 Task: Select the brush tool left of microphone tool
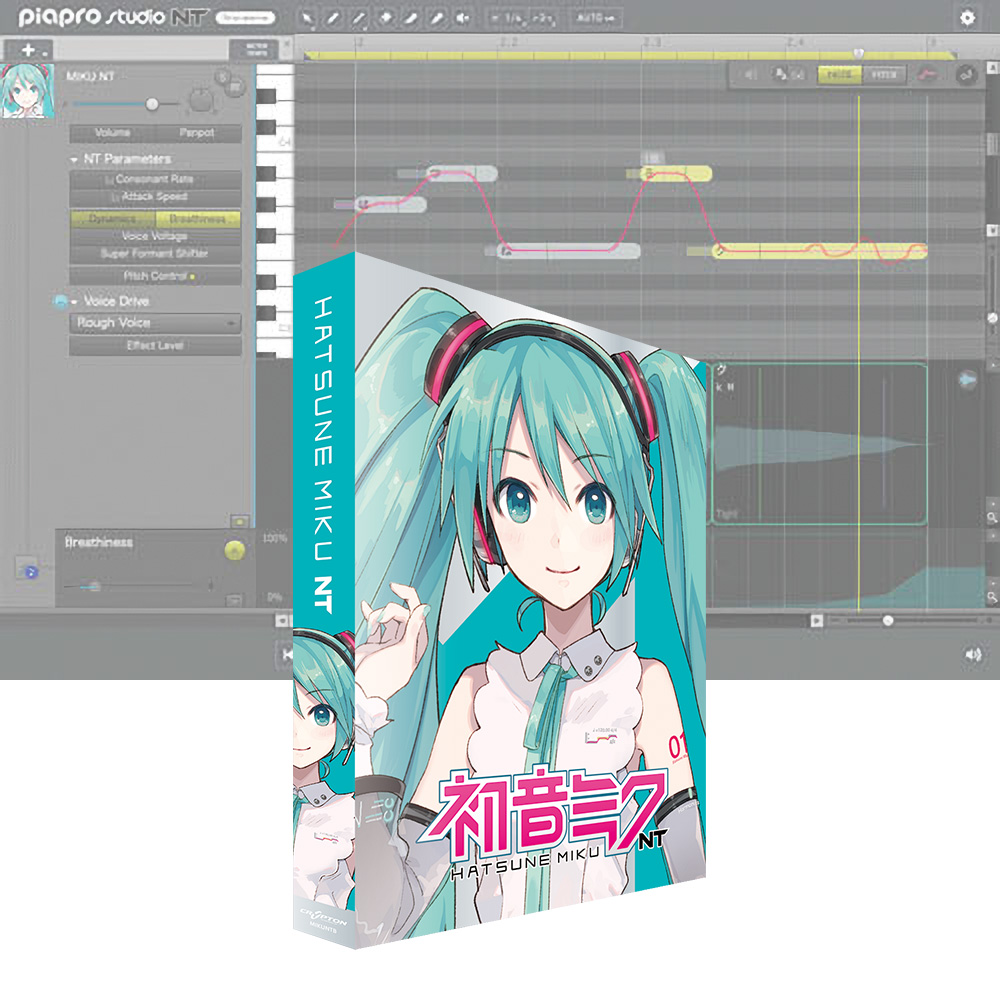pyautogui.click(x=411, y=18)
